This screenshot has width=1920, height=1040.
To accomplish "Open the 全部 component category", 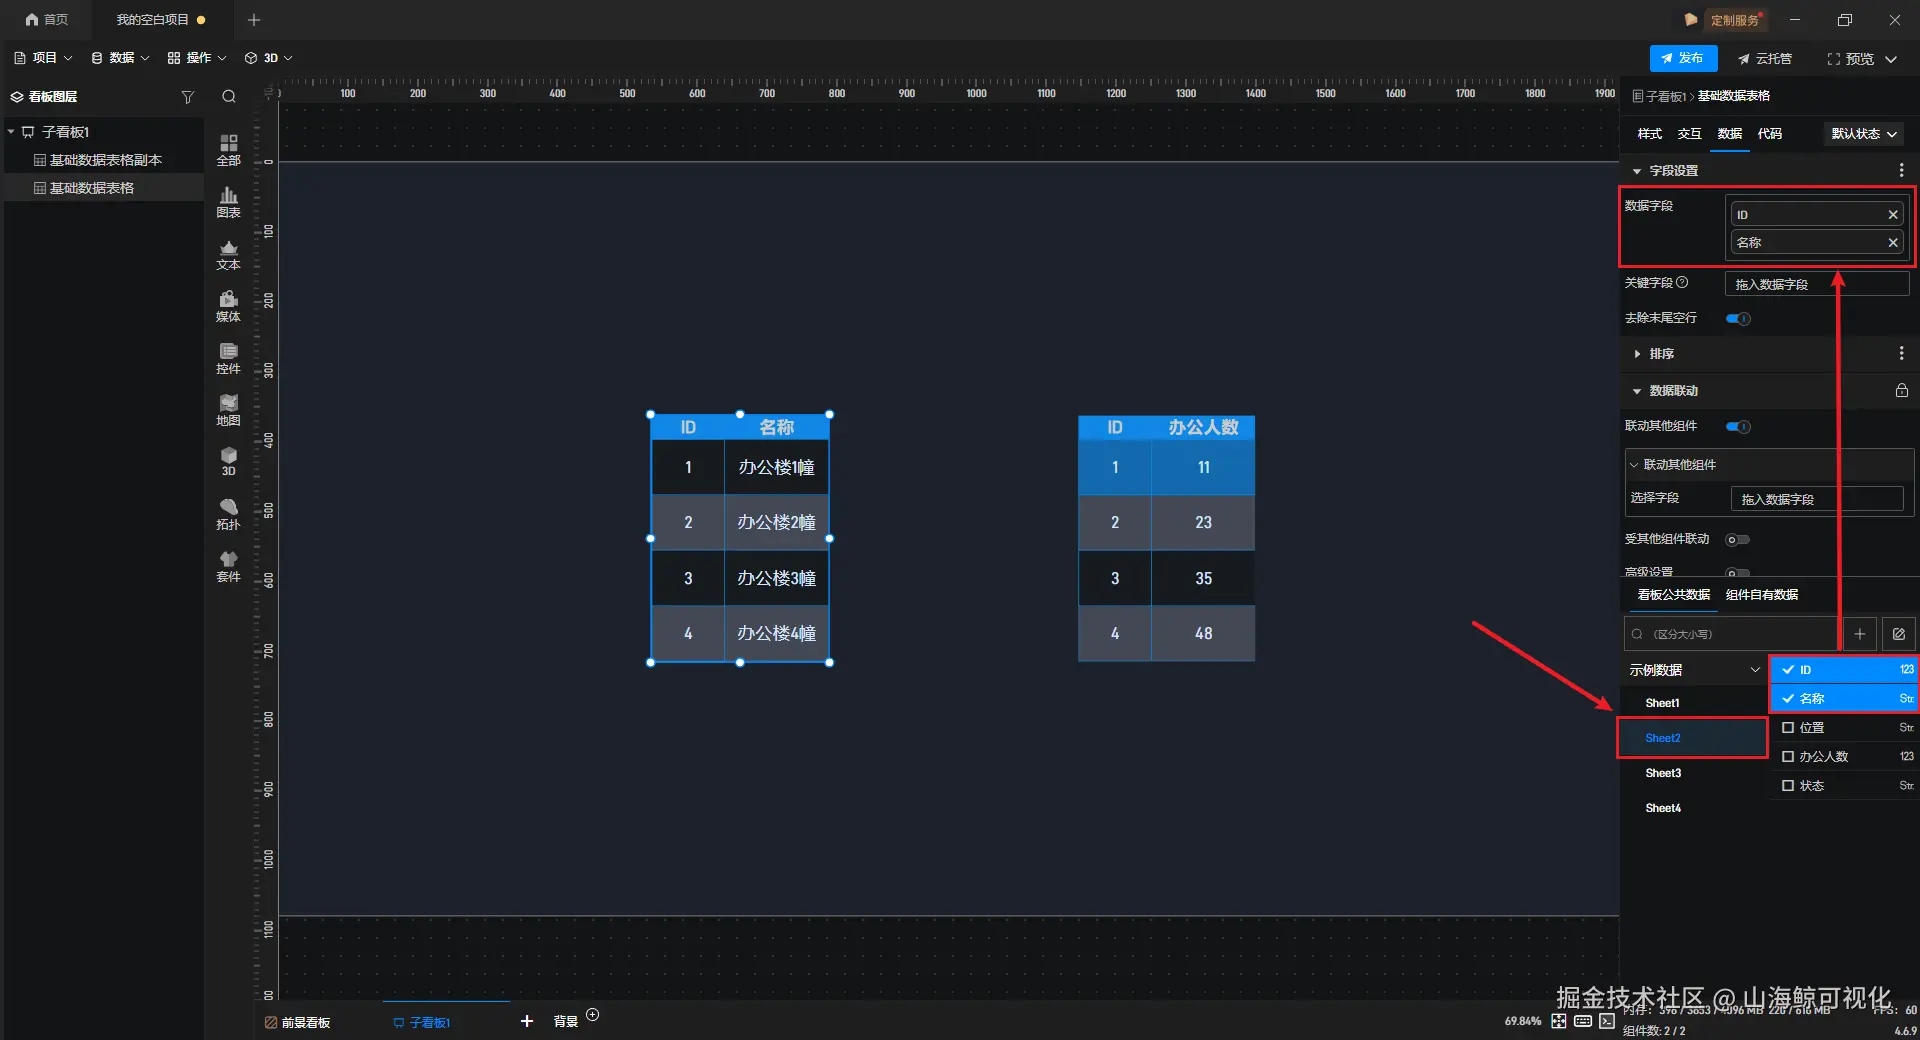I will [229, 150].
